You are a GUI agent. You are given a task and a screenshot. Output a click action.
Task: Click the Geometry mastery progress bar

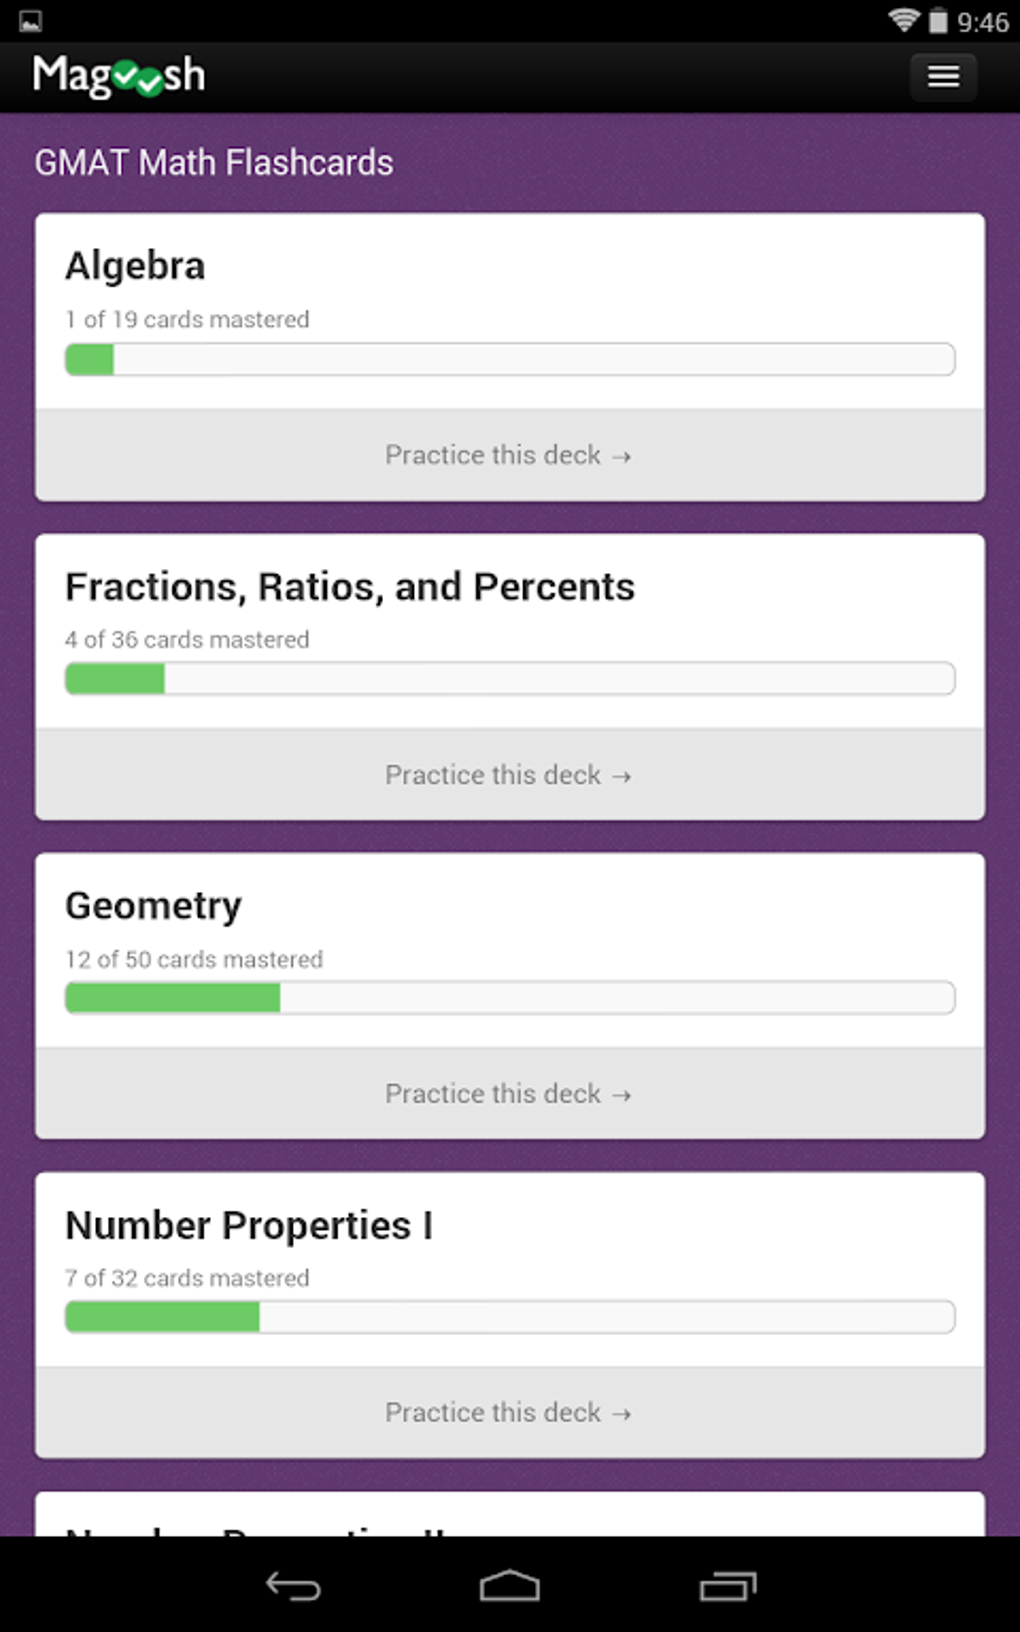coord(509,998)
